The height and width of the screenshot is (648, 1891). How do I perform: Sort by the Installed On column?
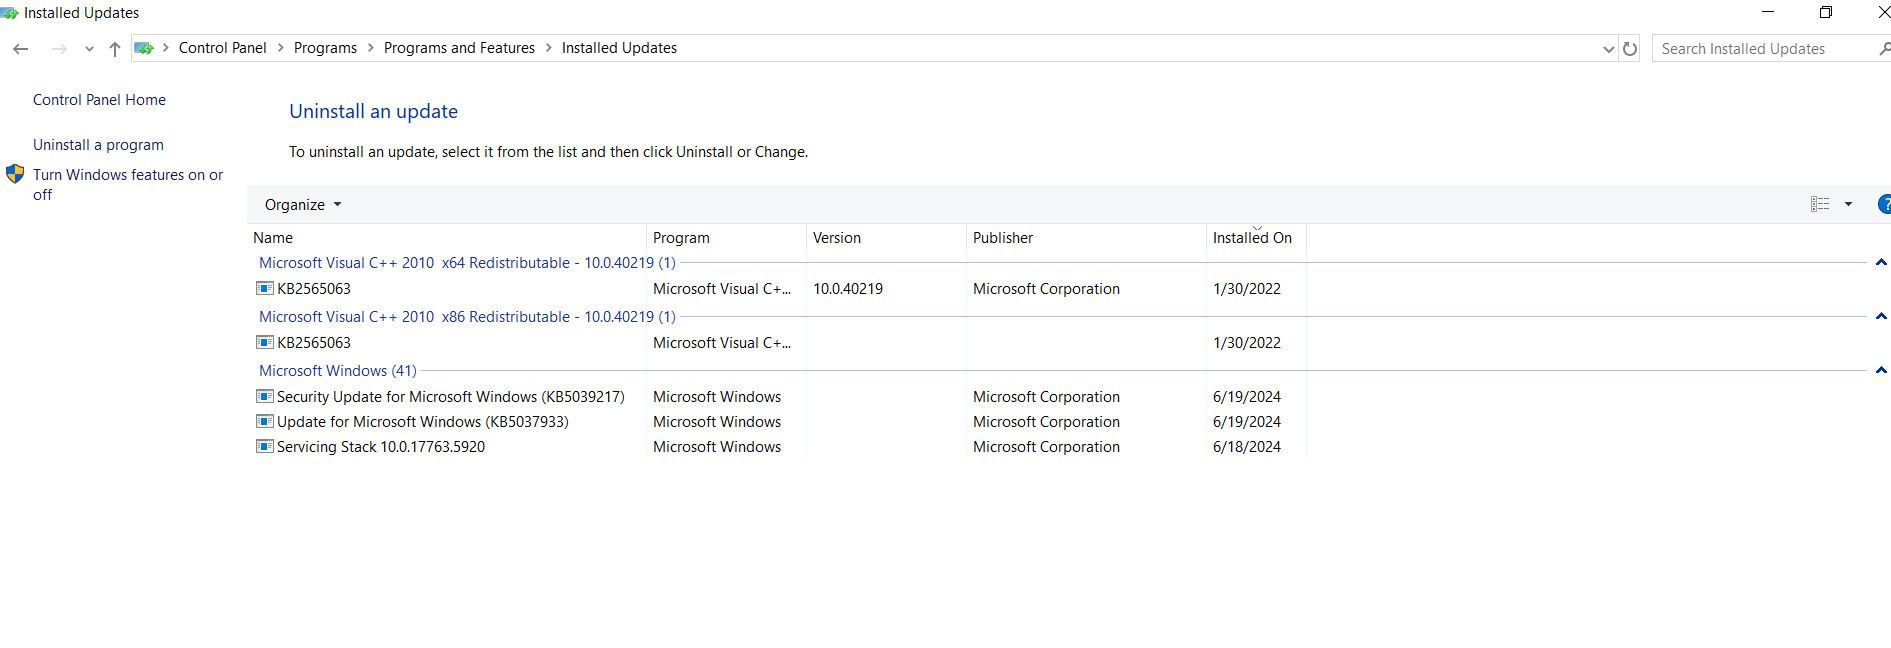point(1252,238)
